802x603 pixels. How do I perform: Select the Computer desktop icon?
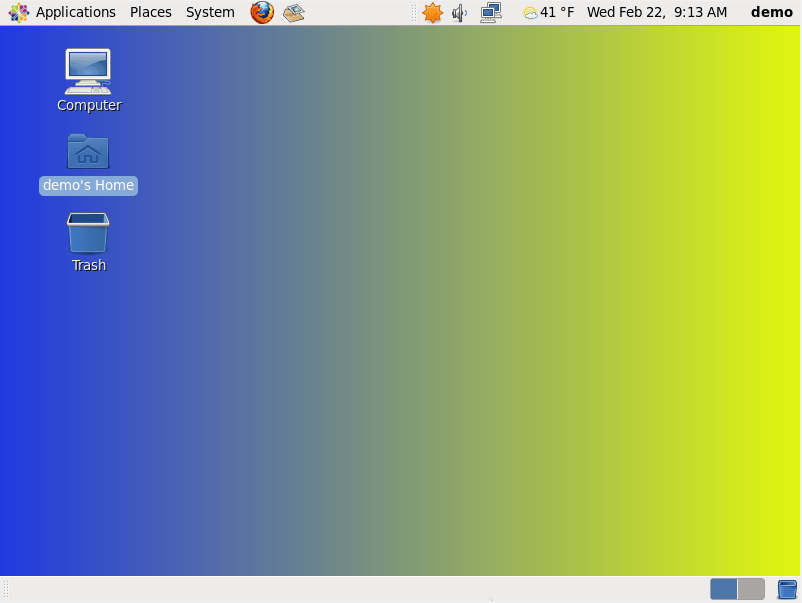click(x=88, y=71)
